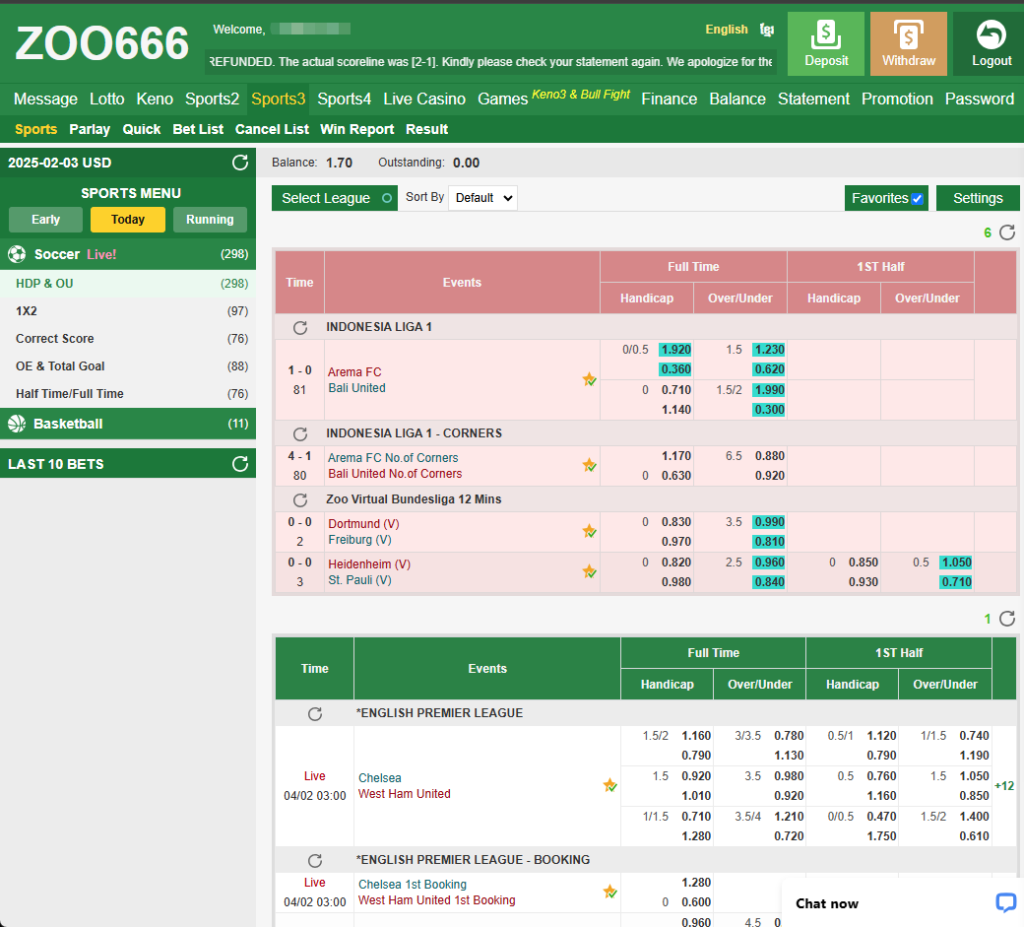Open the Chat now bubble icon

tap(1005, 903)
